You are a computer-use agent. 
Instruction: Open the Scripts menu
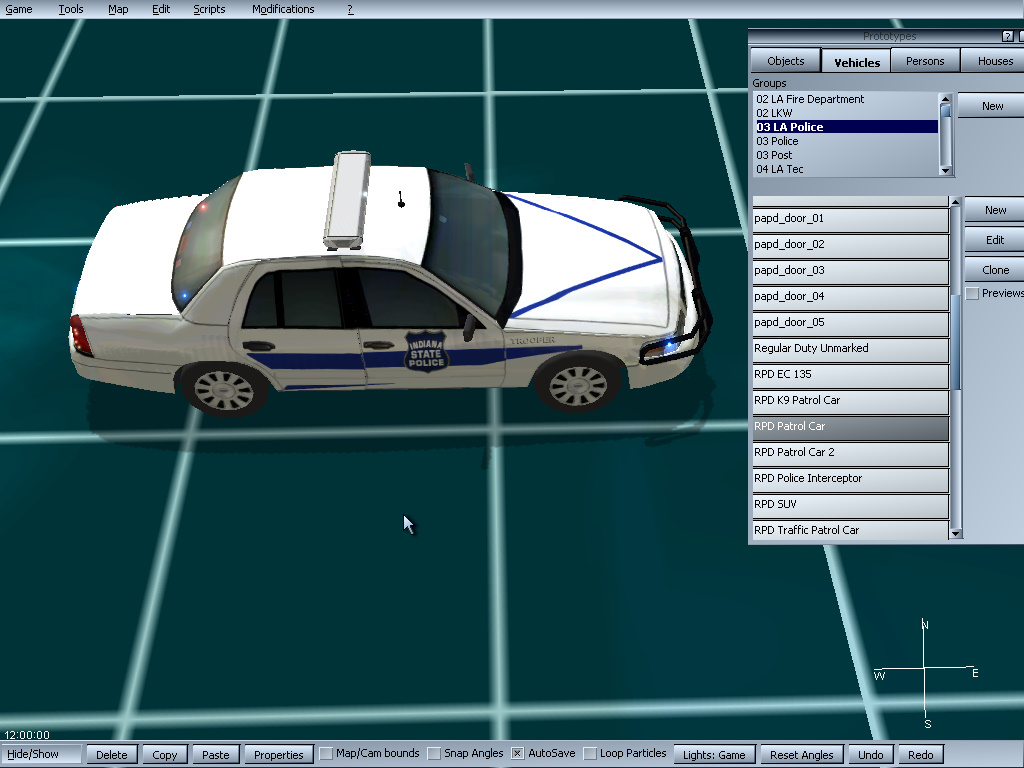209,9
